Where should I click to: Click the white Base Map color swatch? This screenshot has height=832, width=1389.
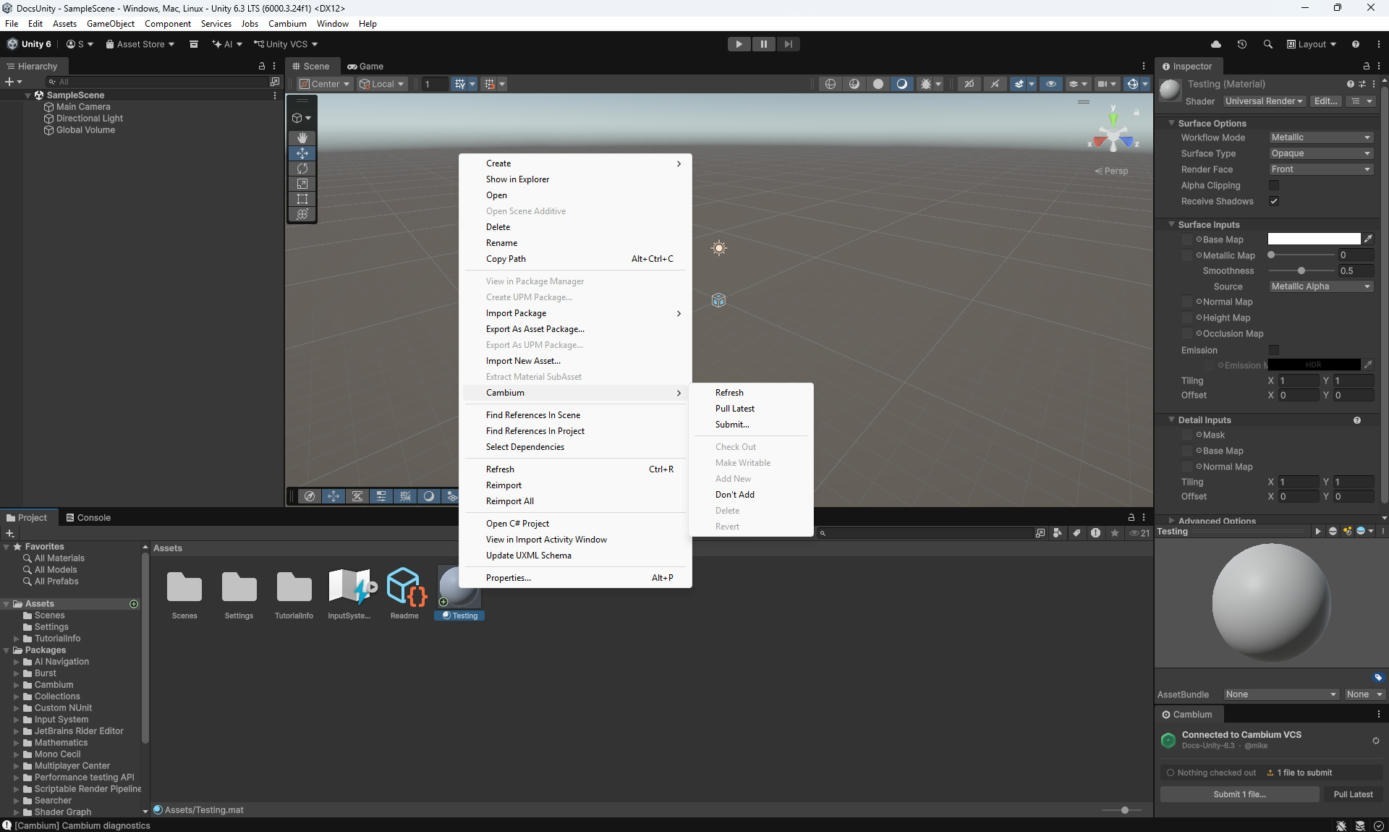tap(1314, 239)
